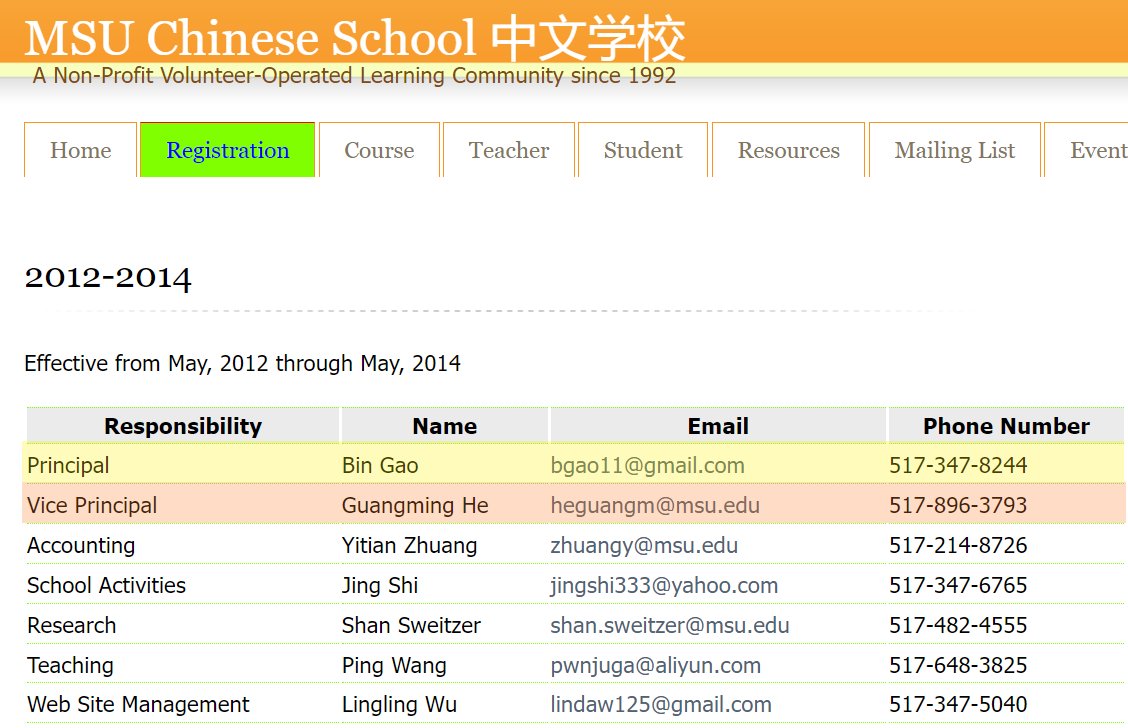This screenshot has width=1128, height=728.
Task: Email shan.sweitzer@msu.edu
Action: [669, 625]
